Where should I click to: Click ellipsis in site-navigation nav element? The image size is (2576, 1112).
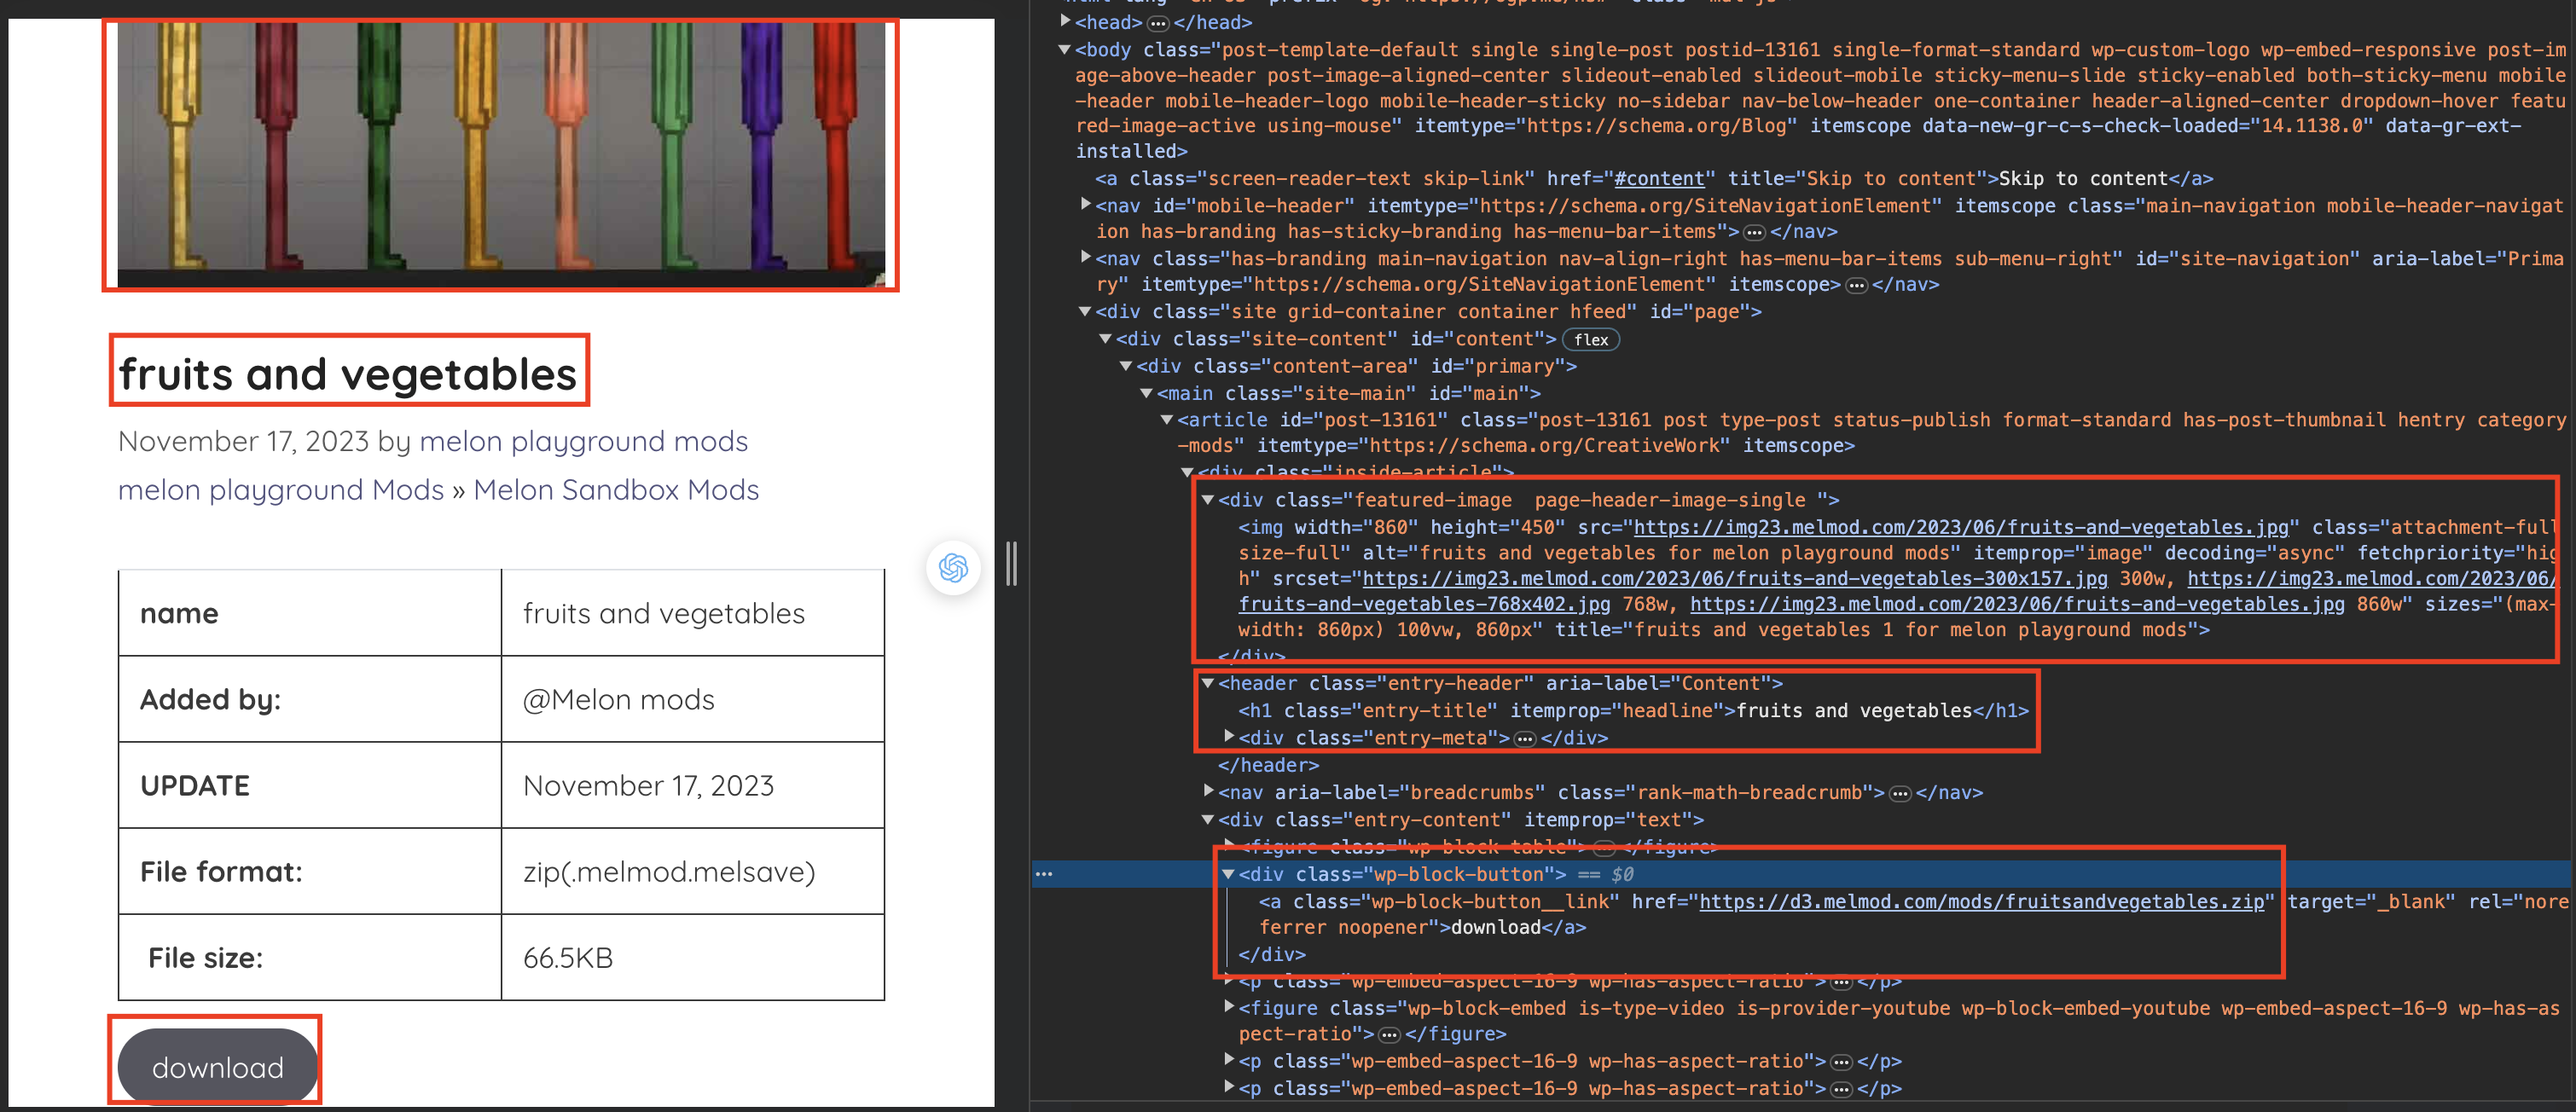pos(1856,285)
